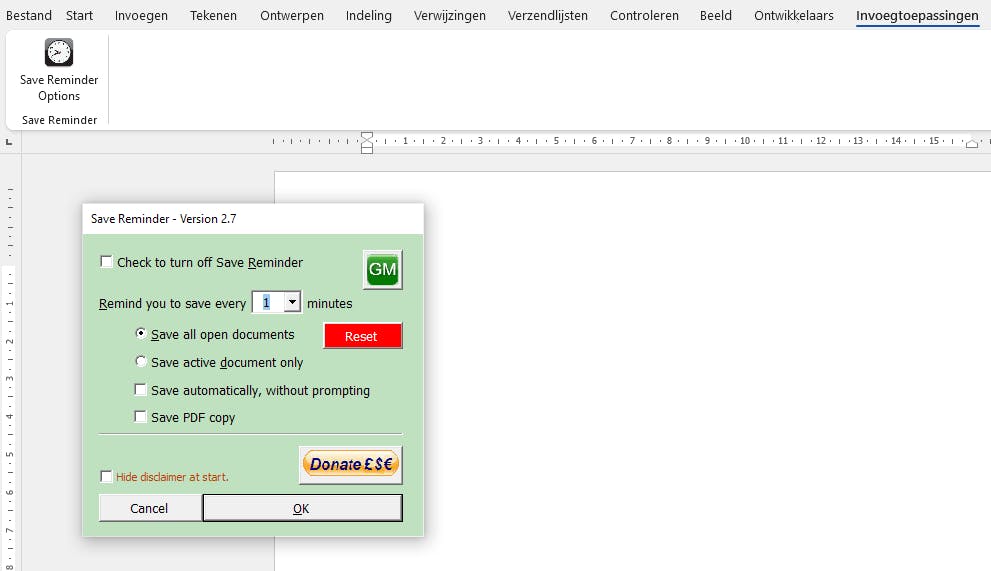Click the 'minutes' label text
991x571 pixels.
click(x=329, y=304)
